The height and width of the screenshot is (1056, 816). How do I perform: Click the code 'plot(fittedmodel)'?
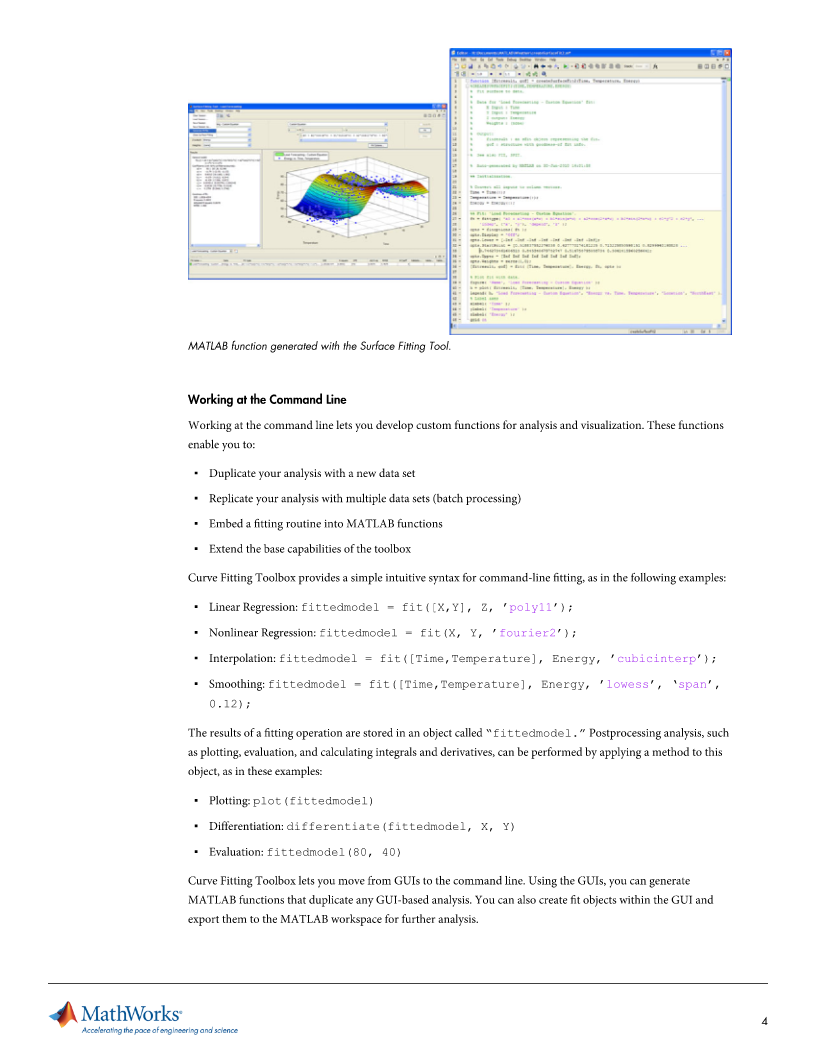pyautogui.click(x=313, y=801)
